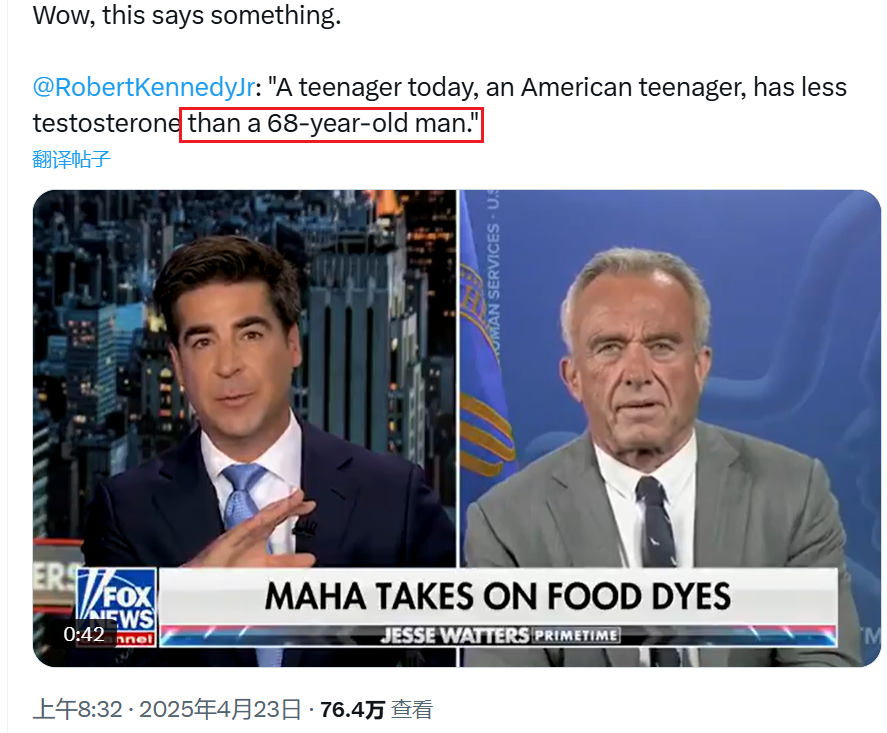Click the 翻译帖子 translate link

coord(71,159)
